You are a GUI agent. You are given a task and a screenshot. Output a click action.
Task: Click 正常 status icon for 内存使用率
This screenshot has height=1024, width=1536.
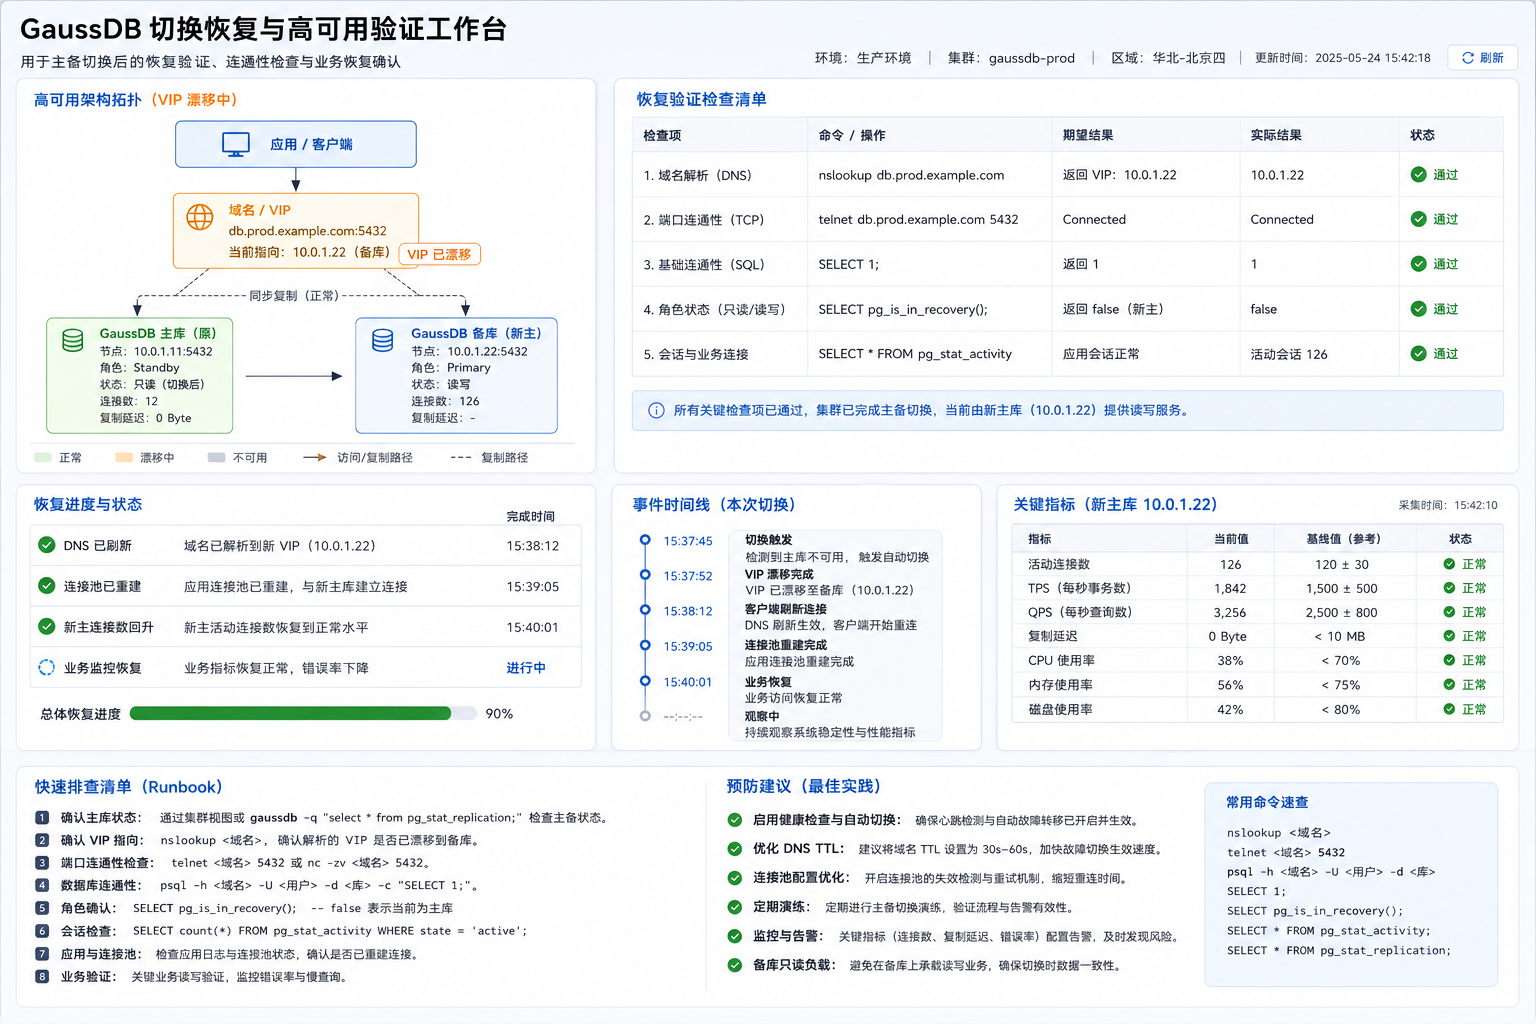(1449, 685)
